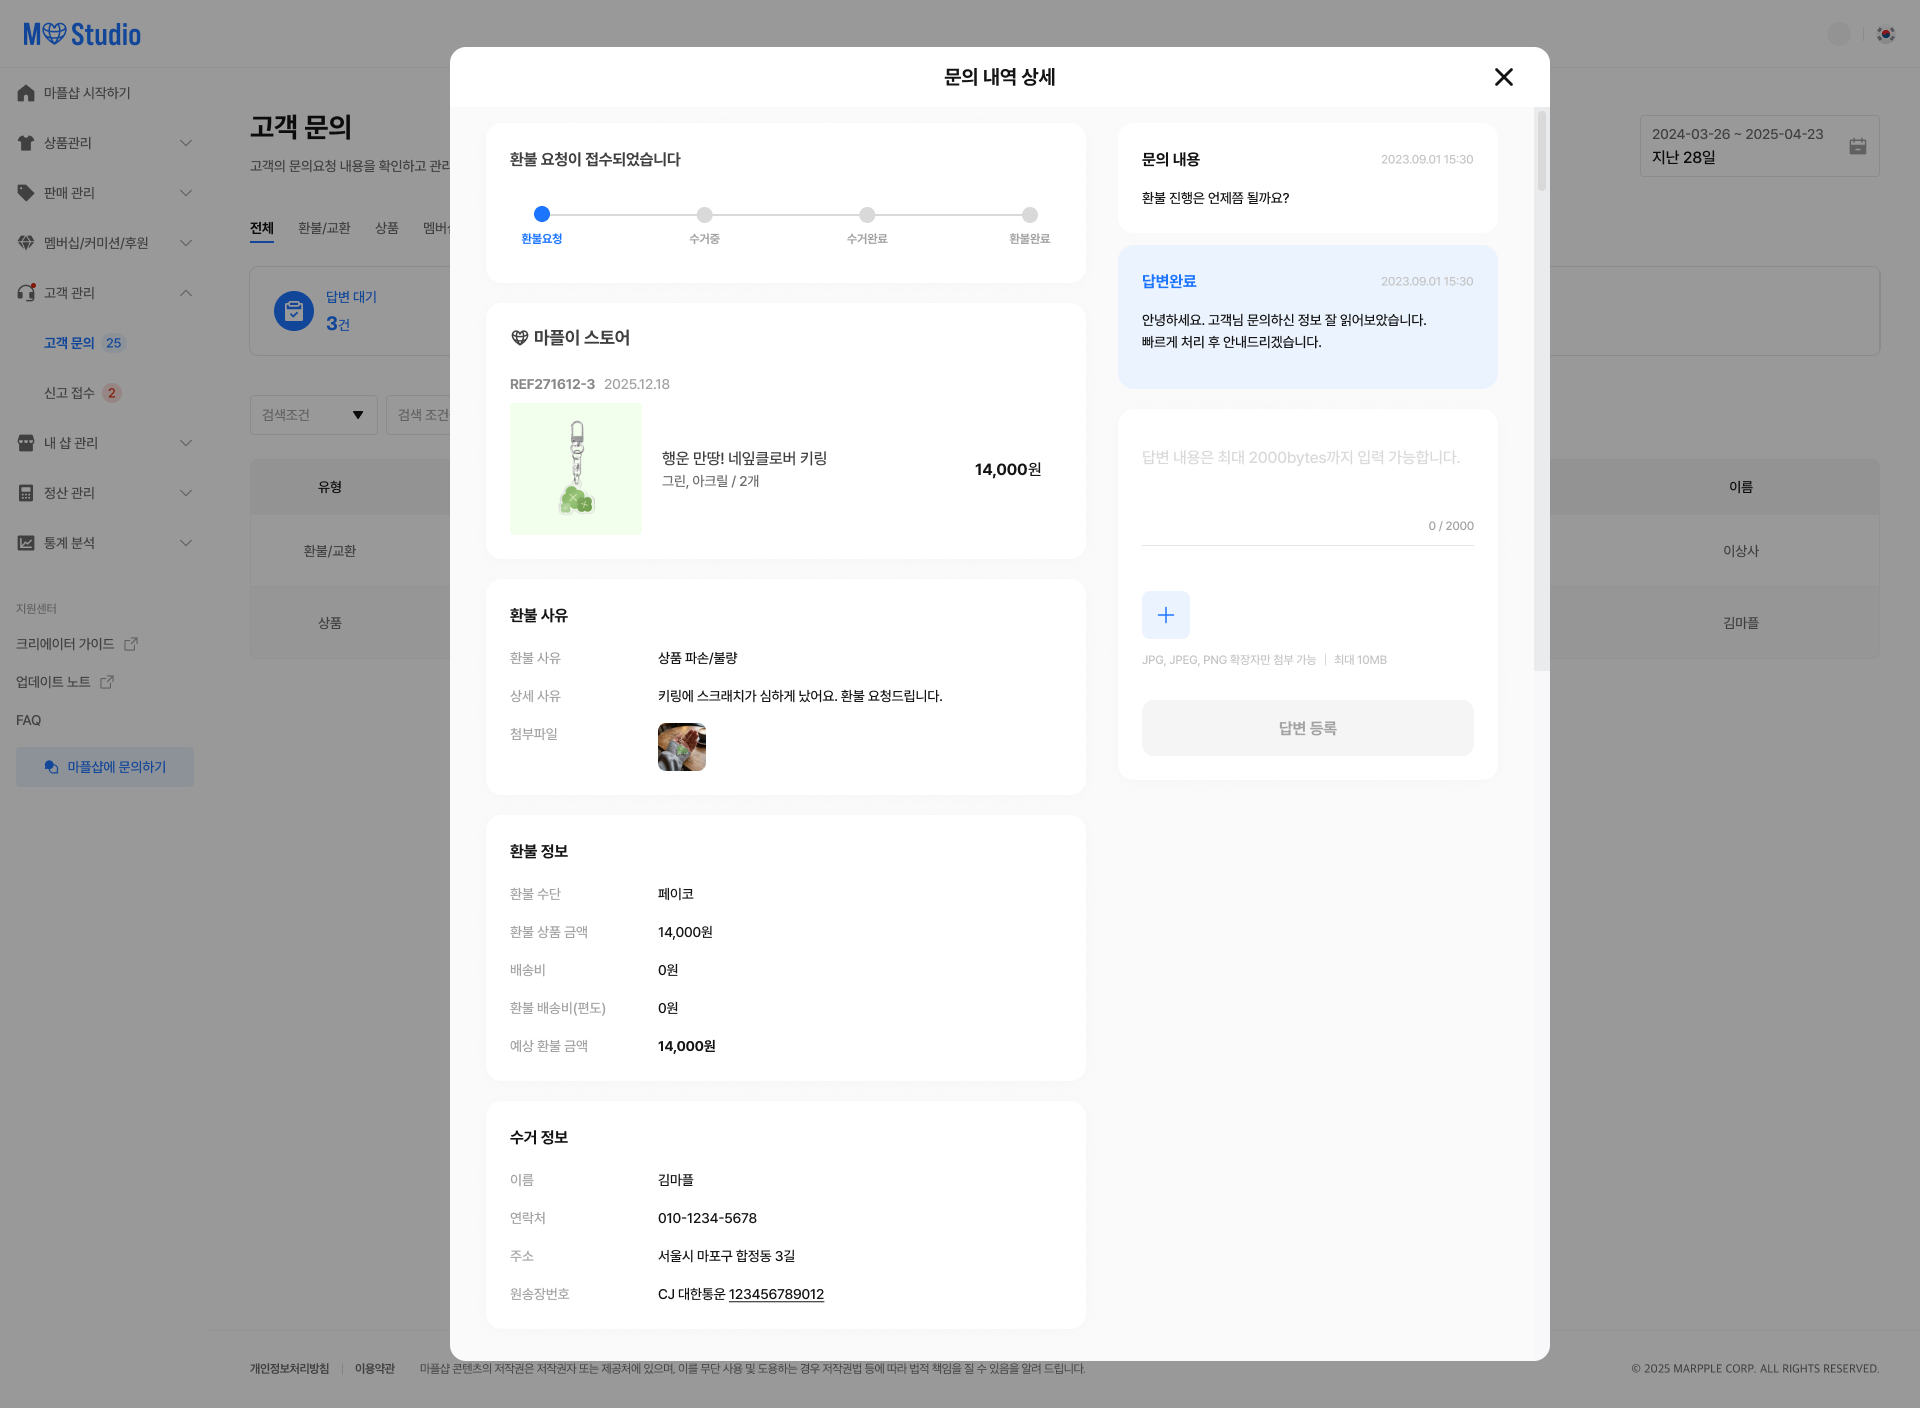Click the 환불완료 progress step dot
Image resolution: width=1920 pixels, height=1408 pixels.
click(x=1029, y=214)
